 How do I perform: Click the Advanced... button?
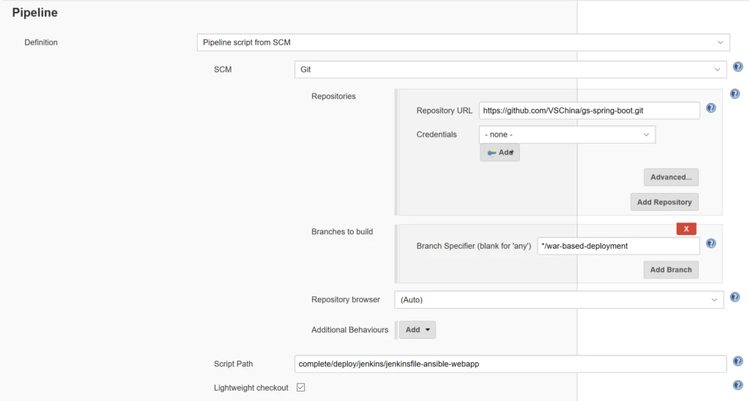pyautogui.click(x=671, y=177)
